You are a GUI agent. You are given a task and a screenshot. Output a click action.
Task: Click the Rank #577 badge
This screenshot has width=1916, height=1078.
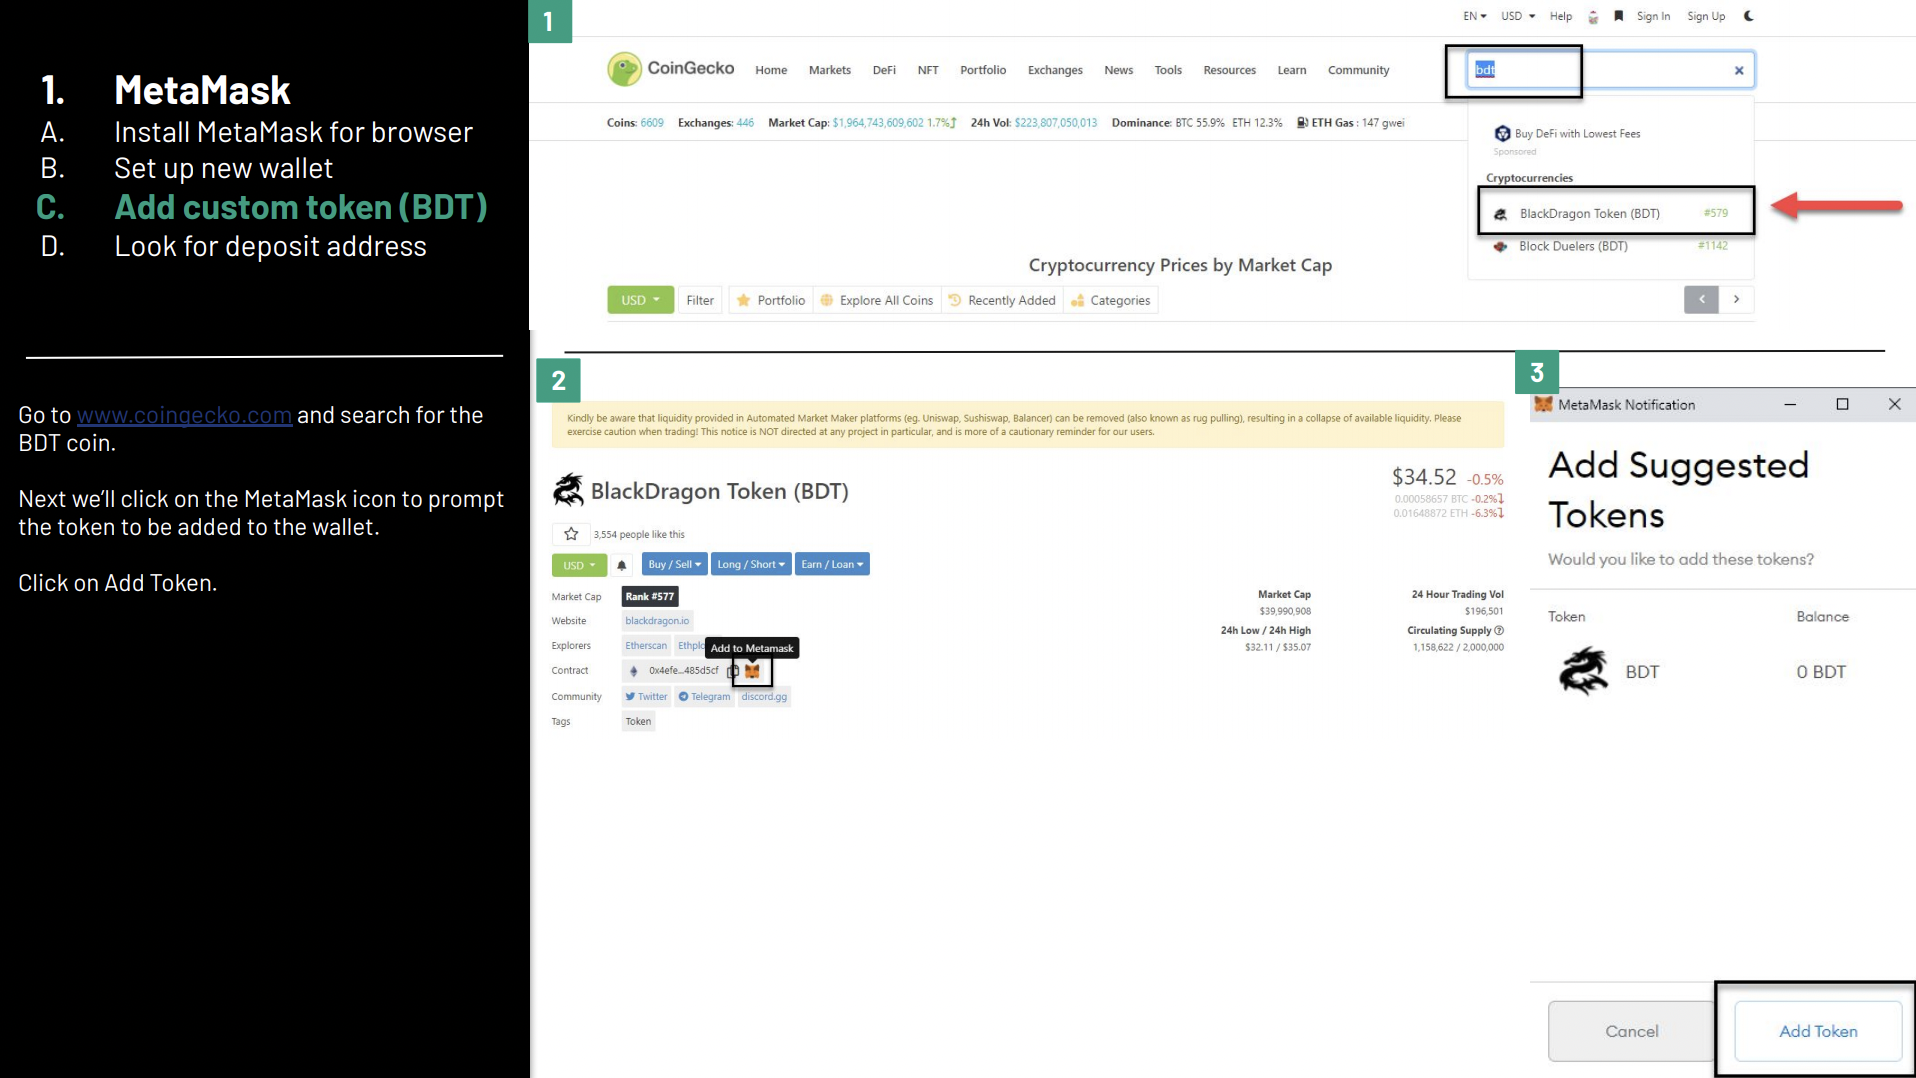[x=650, y=597]
